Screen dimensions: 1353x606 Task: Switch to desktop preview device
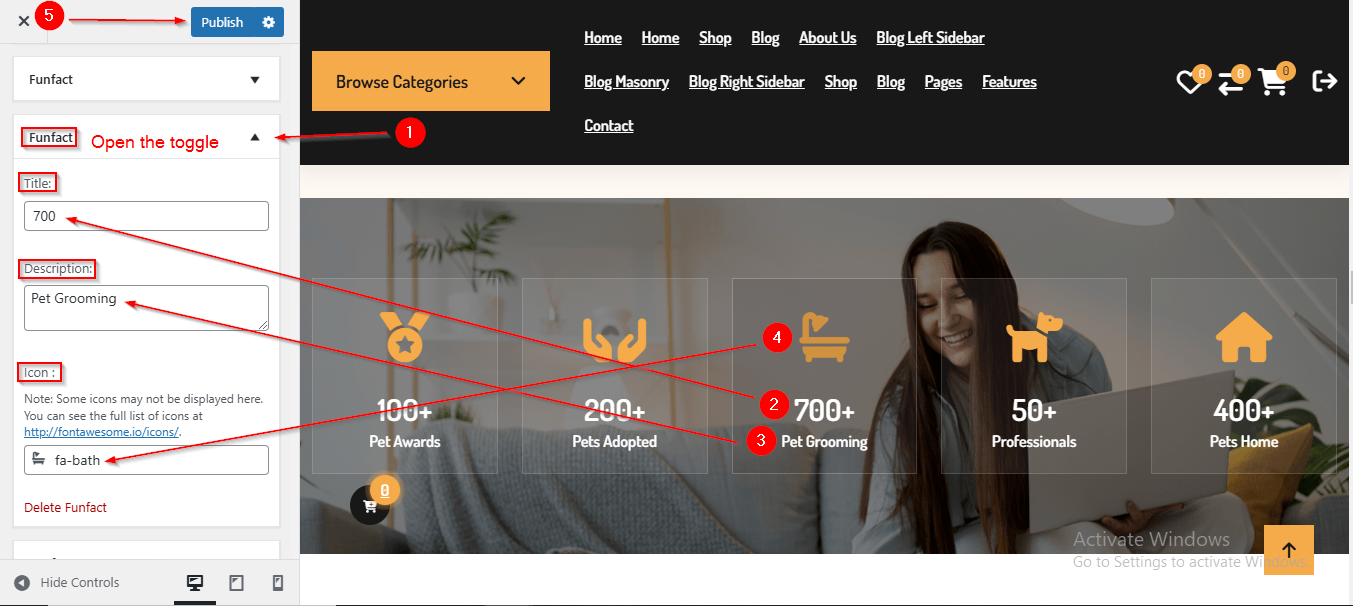195,583
